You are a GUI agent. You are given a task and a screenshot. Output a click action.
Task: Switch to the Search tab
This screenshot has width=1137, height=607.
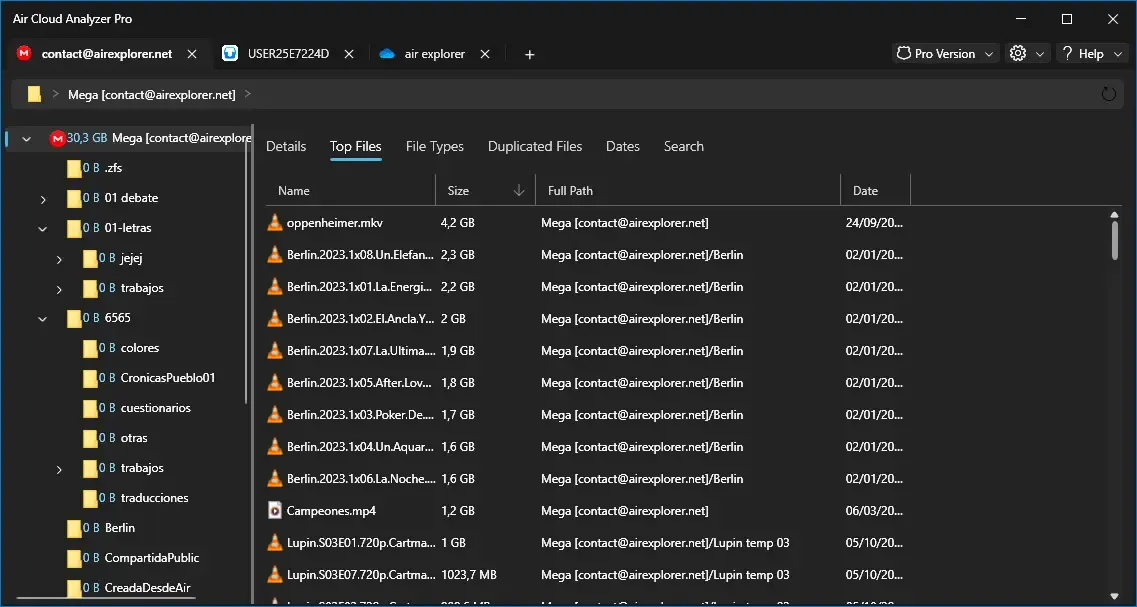(x=684, y=146)
